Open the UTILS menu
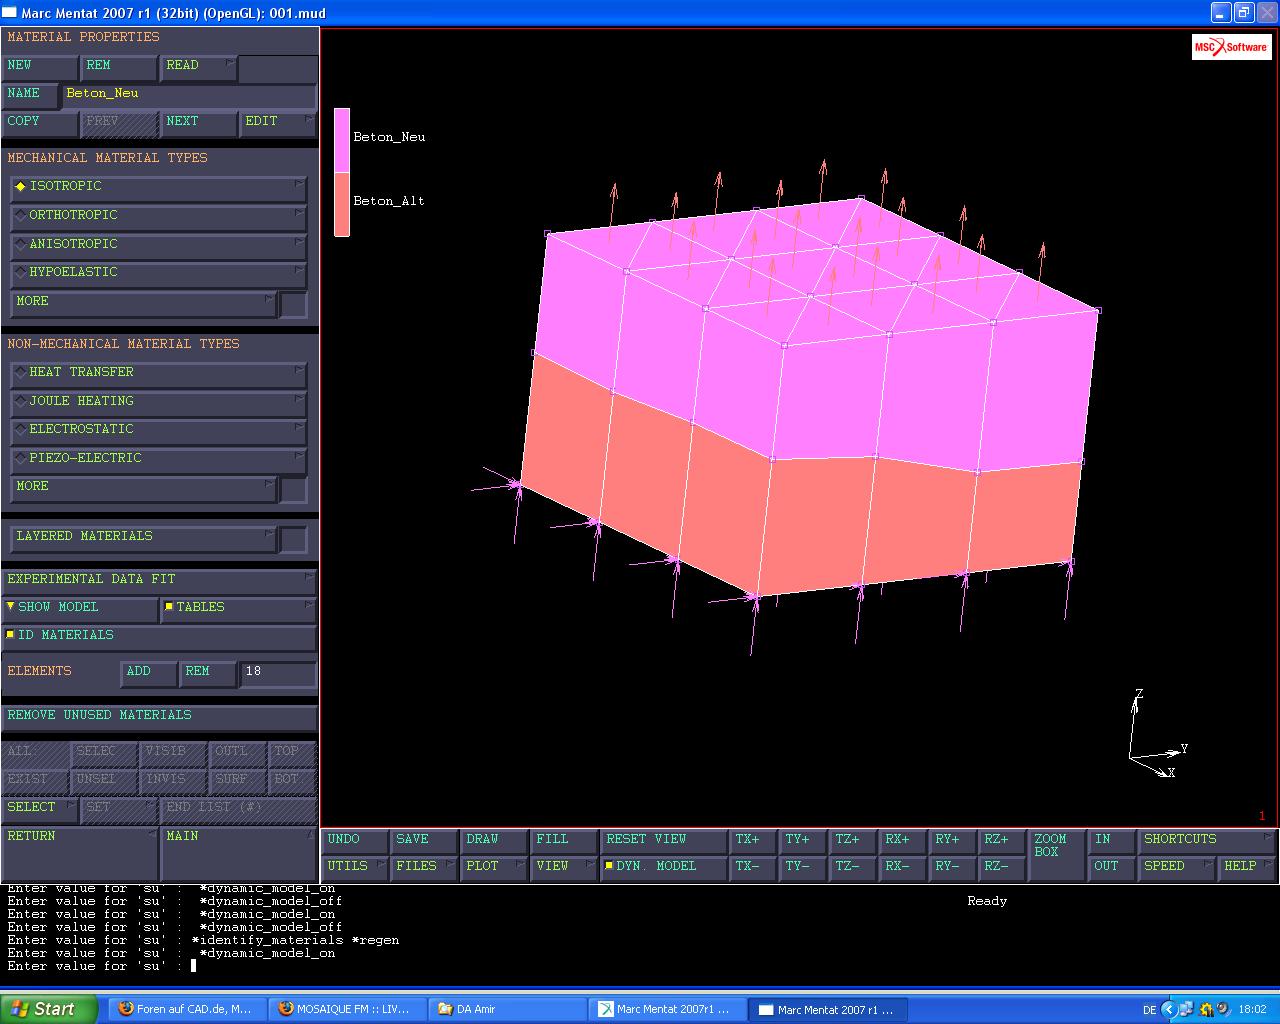Viewport: 1280px width, 1024px height. 355,867
